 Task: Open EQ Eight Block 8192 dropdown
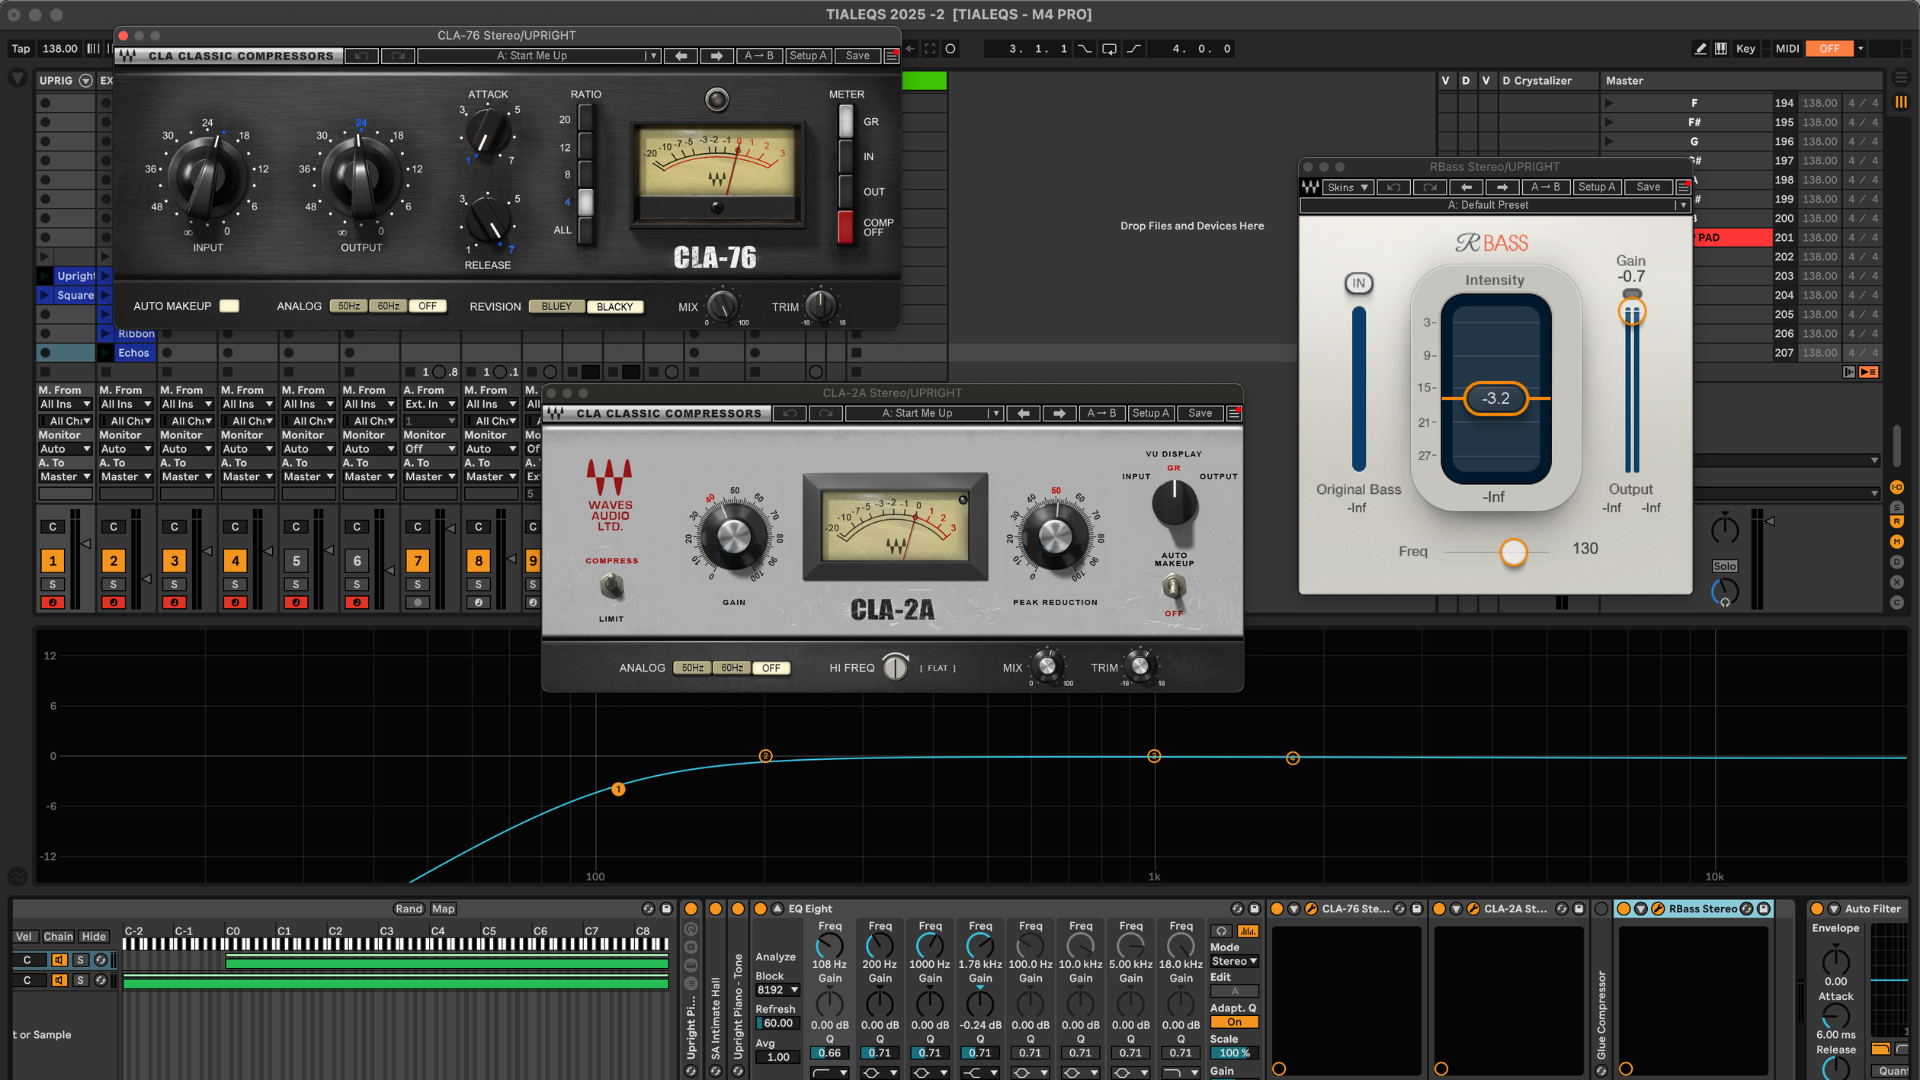pos(777,990)
